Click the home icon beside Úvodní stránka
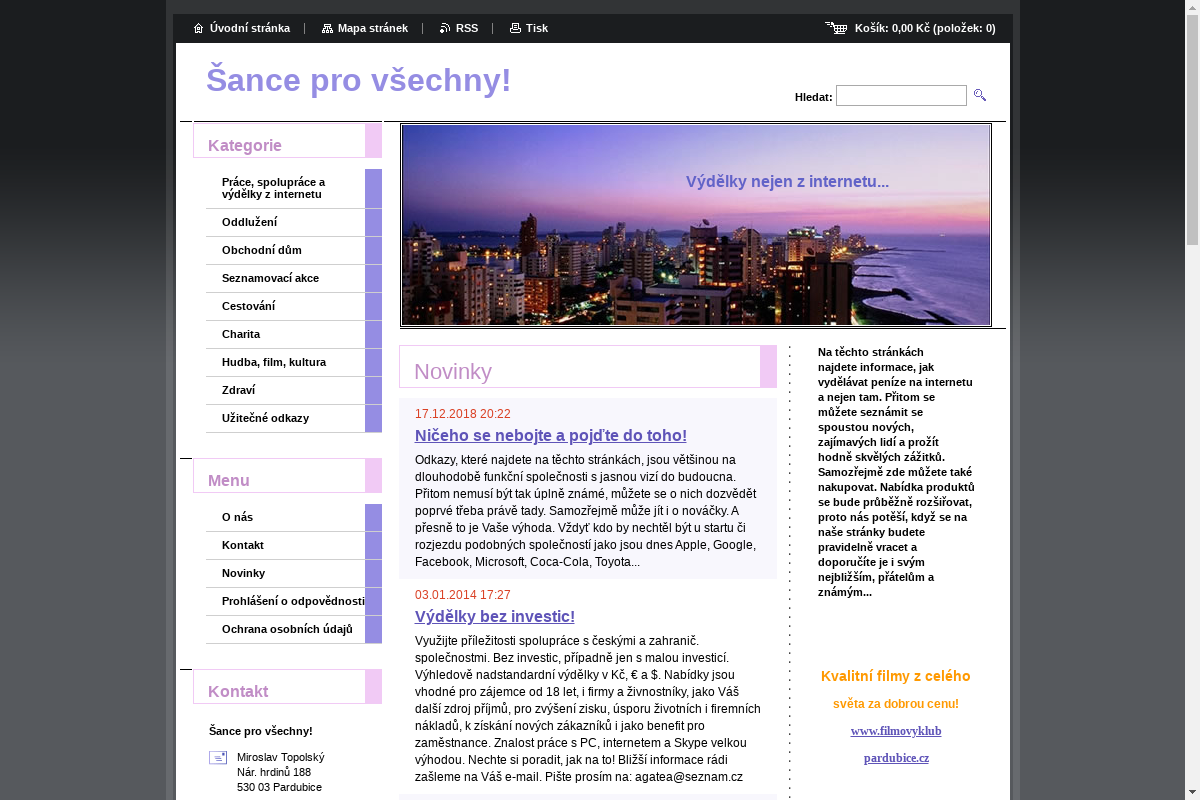Image resolution: width=1200 pixels, height=800 pixels. (198, 28)
